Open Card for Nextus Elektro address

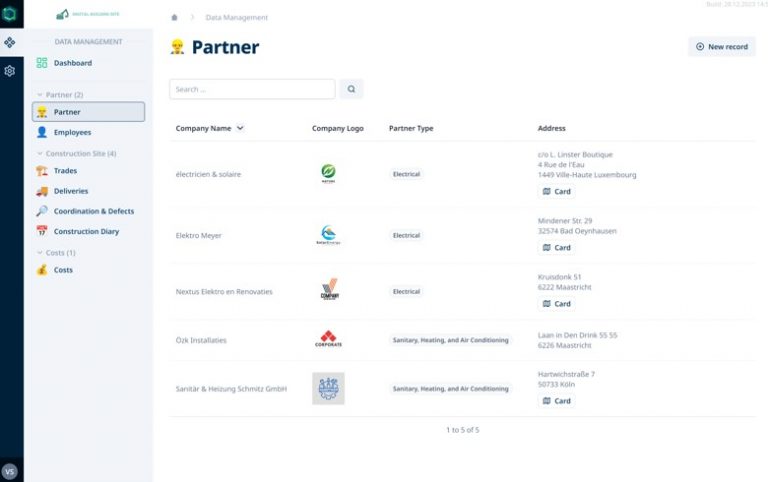click(x=556, y=304)
